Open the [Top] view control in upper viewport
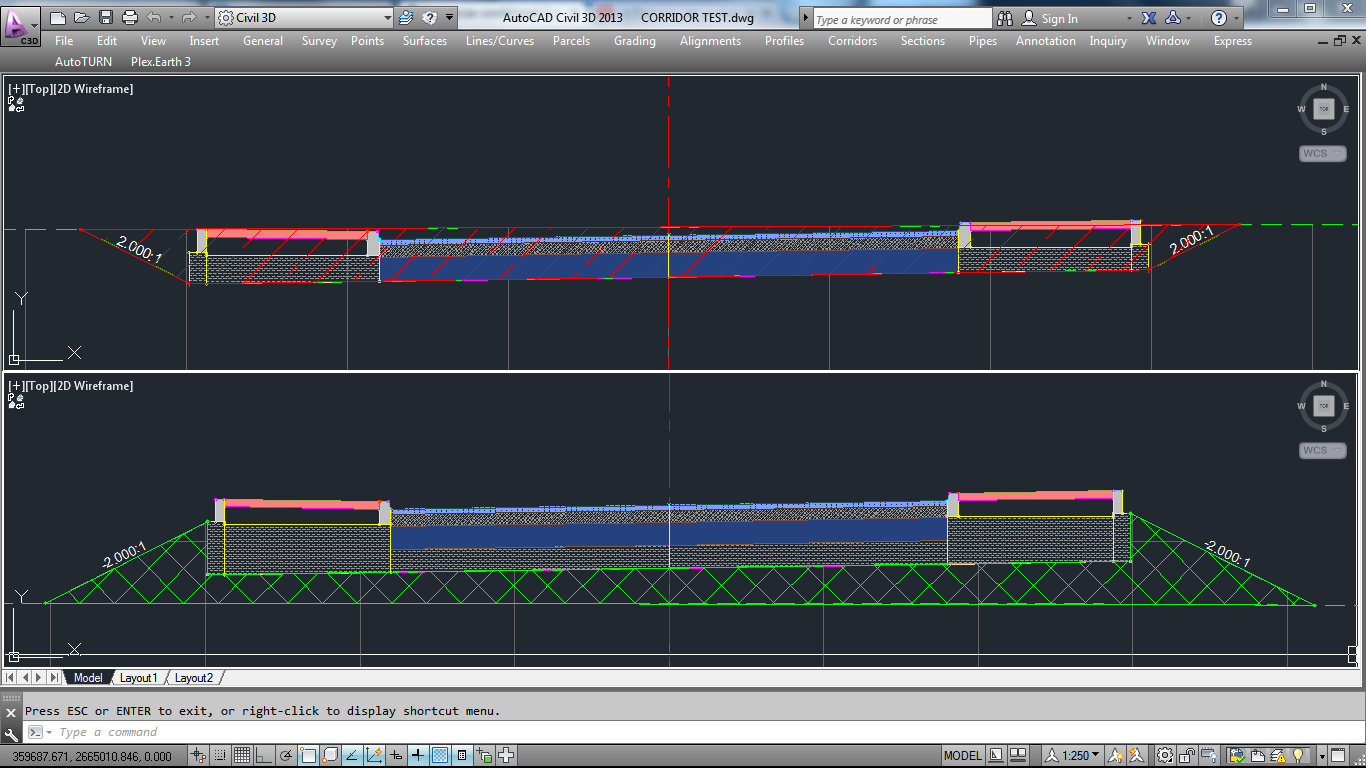The width and height of the screenshot is (1366, 768). 40,89
